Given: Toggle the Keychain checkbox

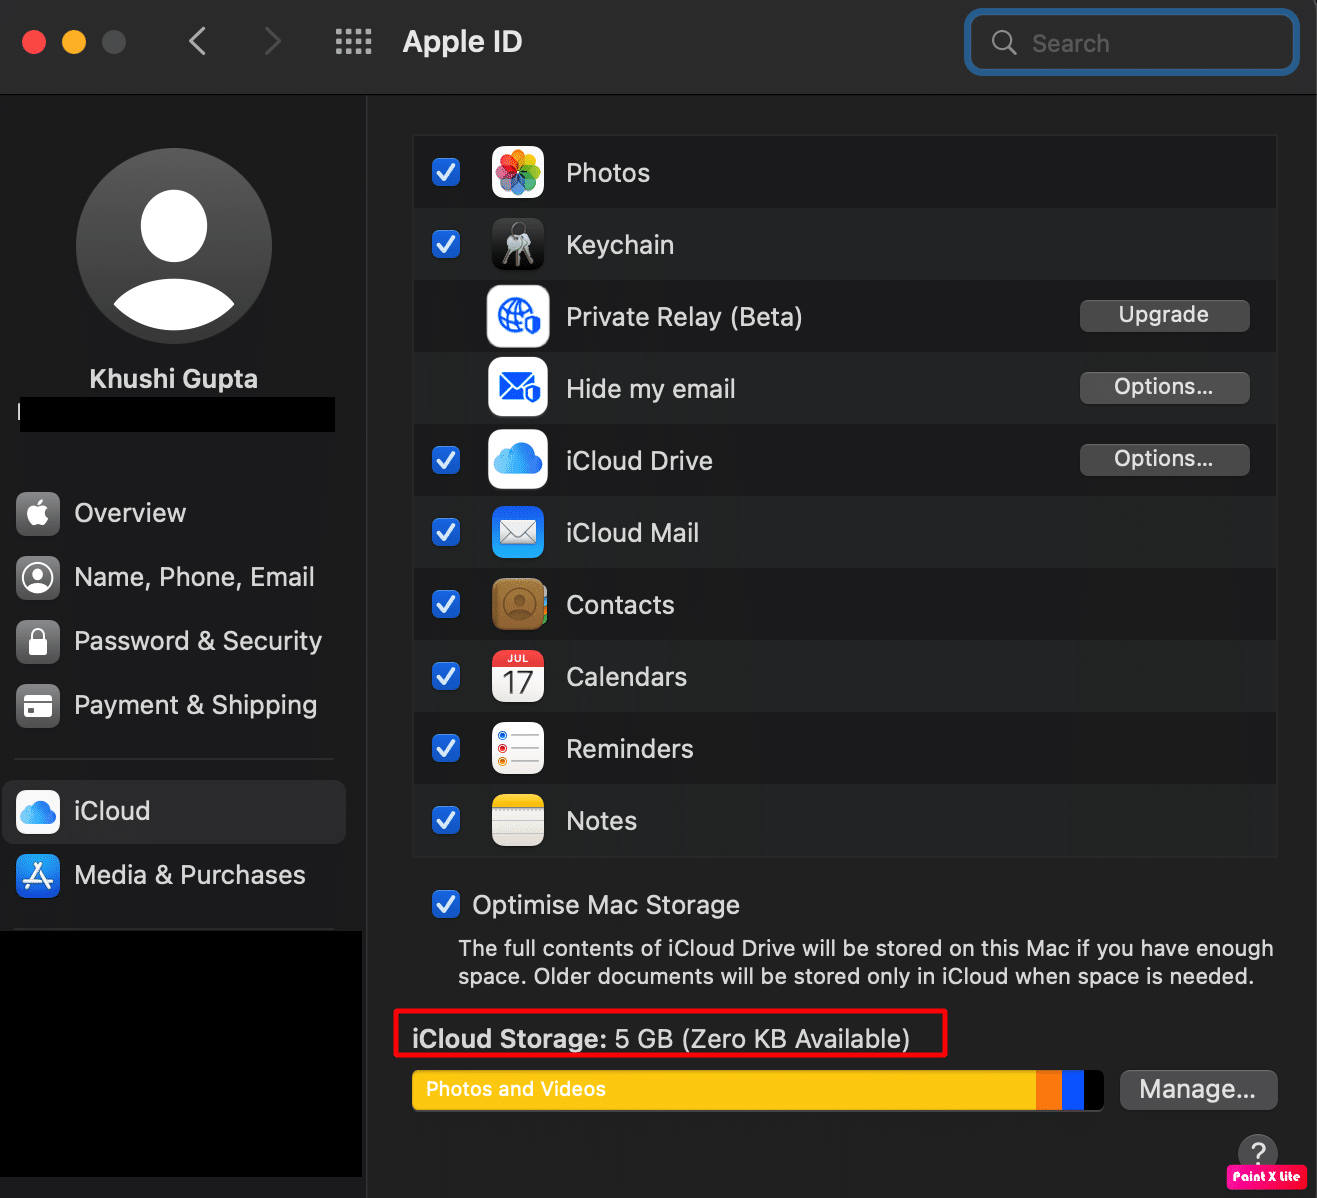Looking at the screenshot, I should (x=446, y=244).
